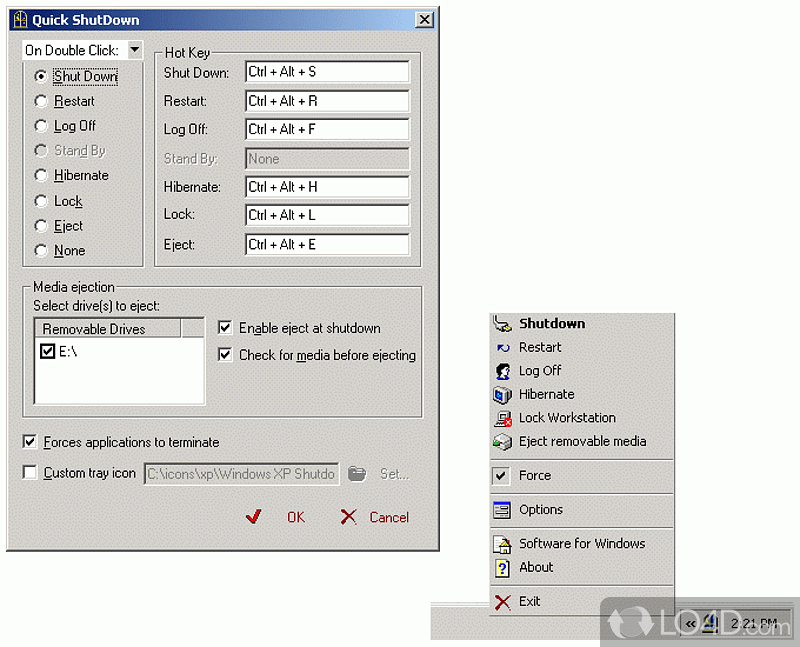Click the Options panel icon in menu
The width and height of the screenshot is (800, 647).
(x=502, y=510)
